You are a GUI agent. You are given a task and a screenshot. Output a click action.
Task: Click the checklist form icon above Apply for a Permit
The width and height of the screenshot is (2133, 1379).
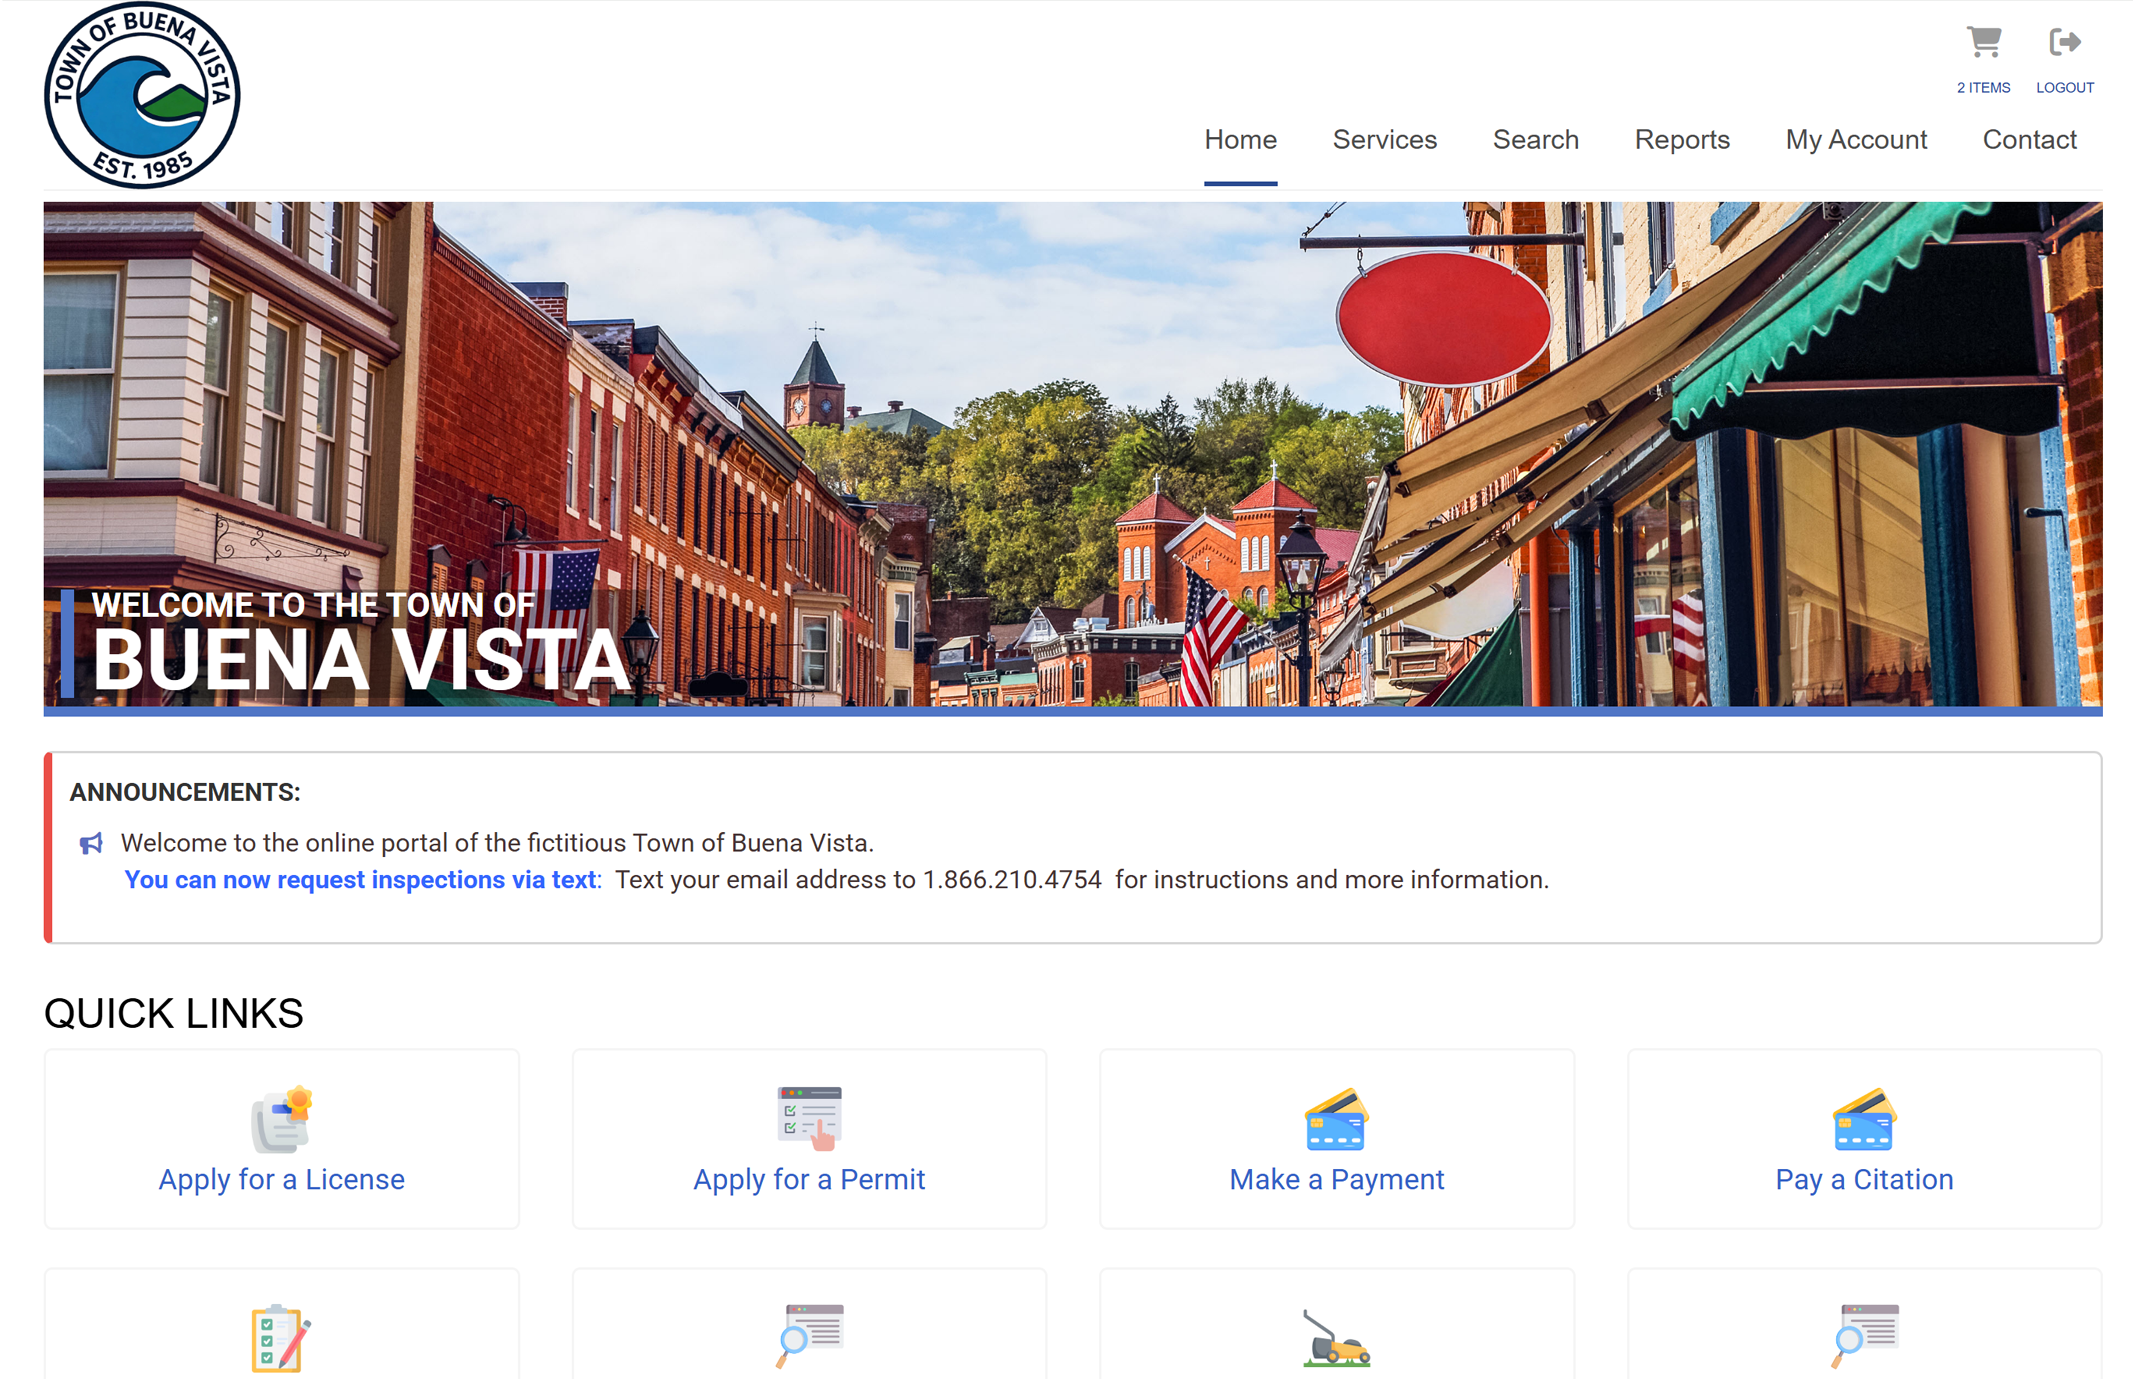(x=809, y=1119)
